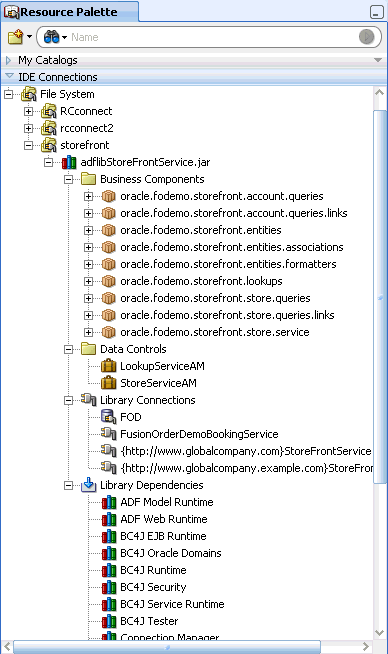
Task: Select oracle.fodemo.storefront.store.queries
Action: tap(215, 298)
